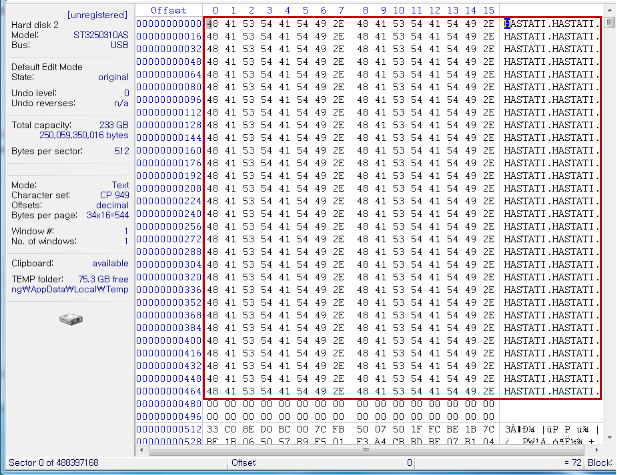
Task: Click the Default Edit Mode label
Action: pos(47,67)
